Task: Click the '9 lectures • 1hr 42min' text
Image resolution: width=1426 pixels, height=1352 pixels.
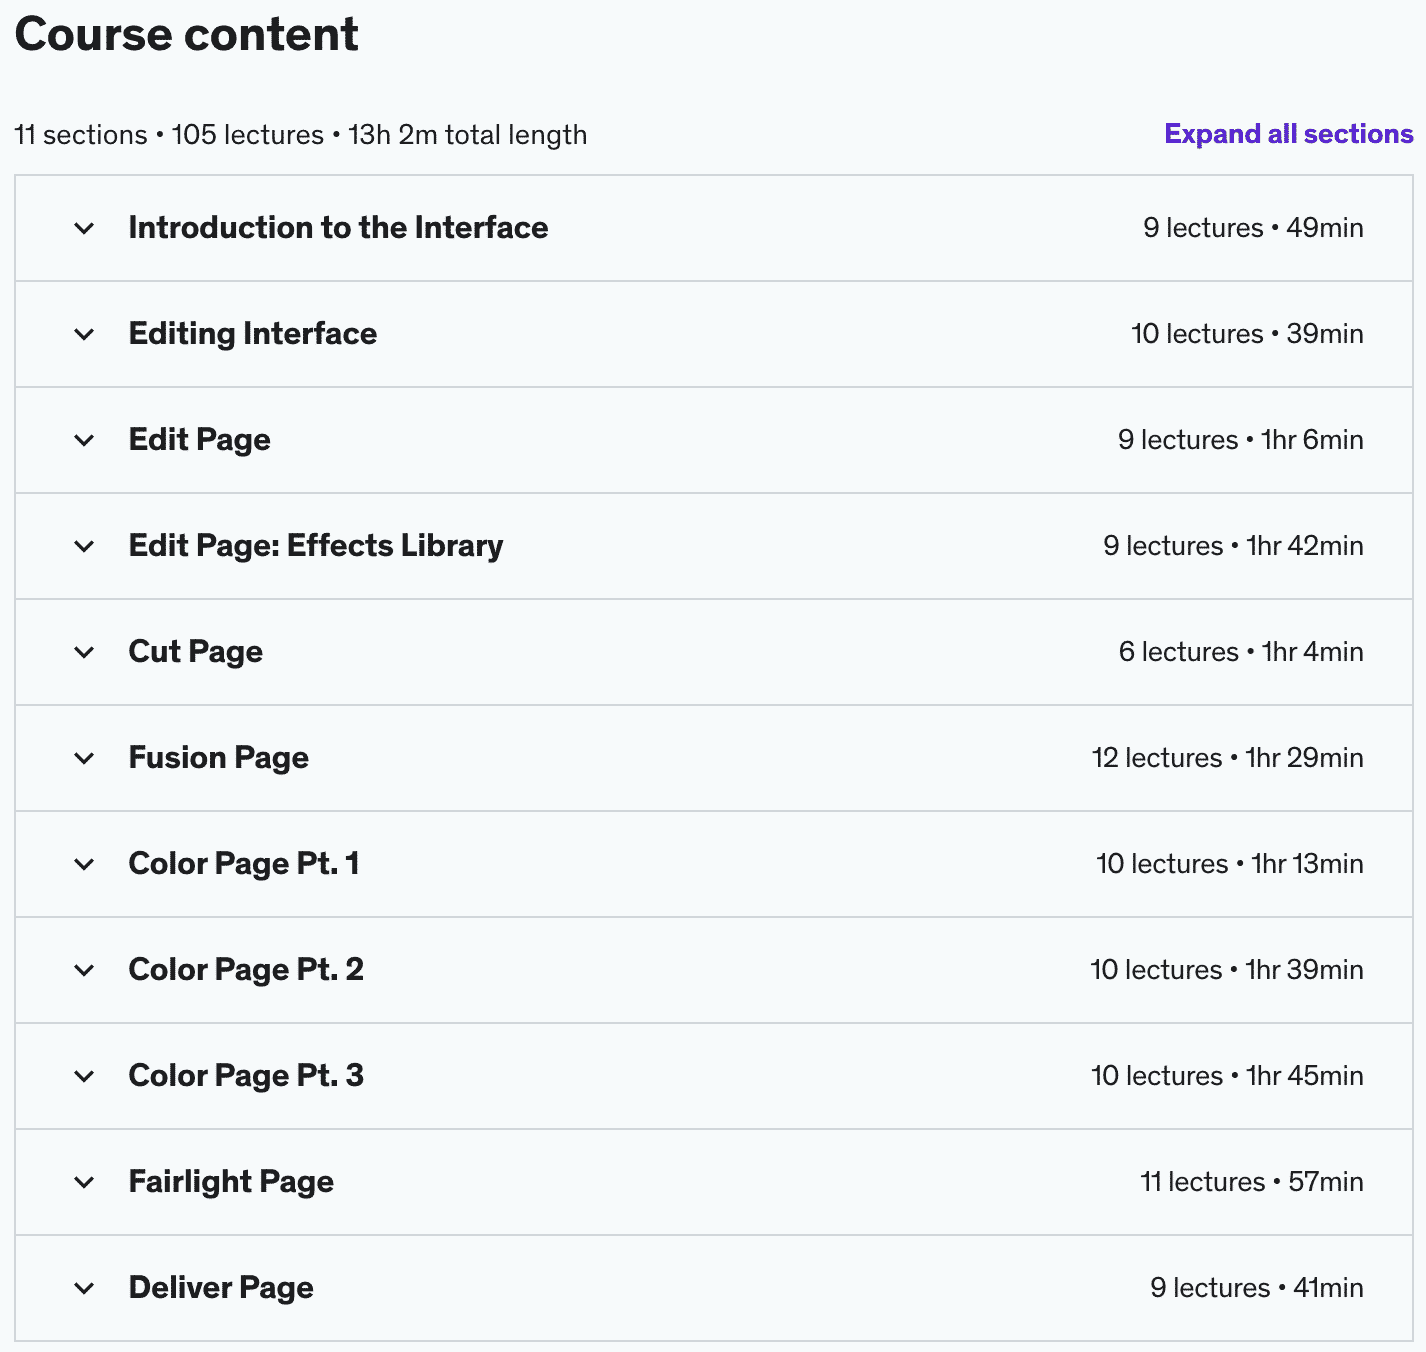Action: point(1233,546)
